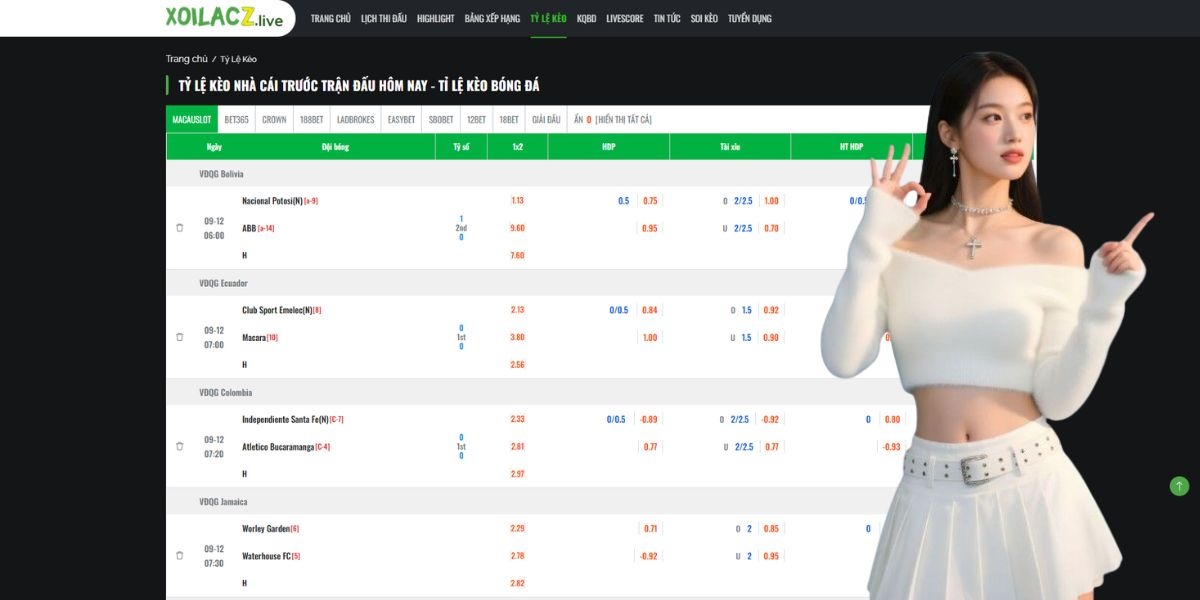Go to Bảng xếp hạng menu item

pyautogui.click(x=492, y=18)
